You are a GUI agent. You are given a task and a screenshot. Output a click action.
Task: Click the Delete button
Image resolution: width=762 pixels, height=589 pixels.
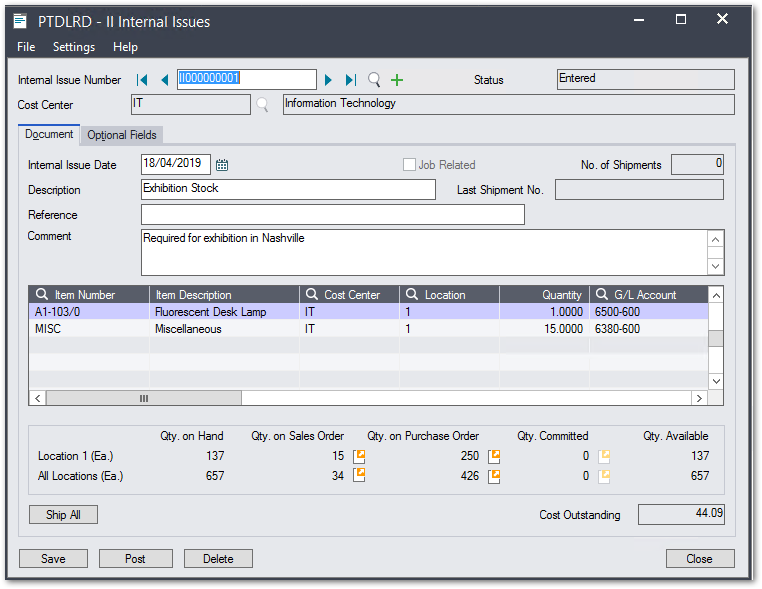tap(218, 559)
